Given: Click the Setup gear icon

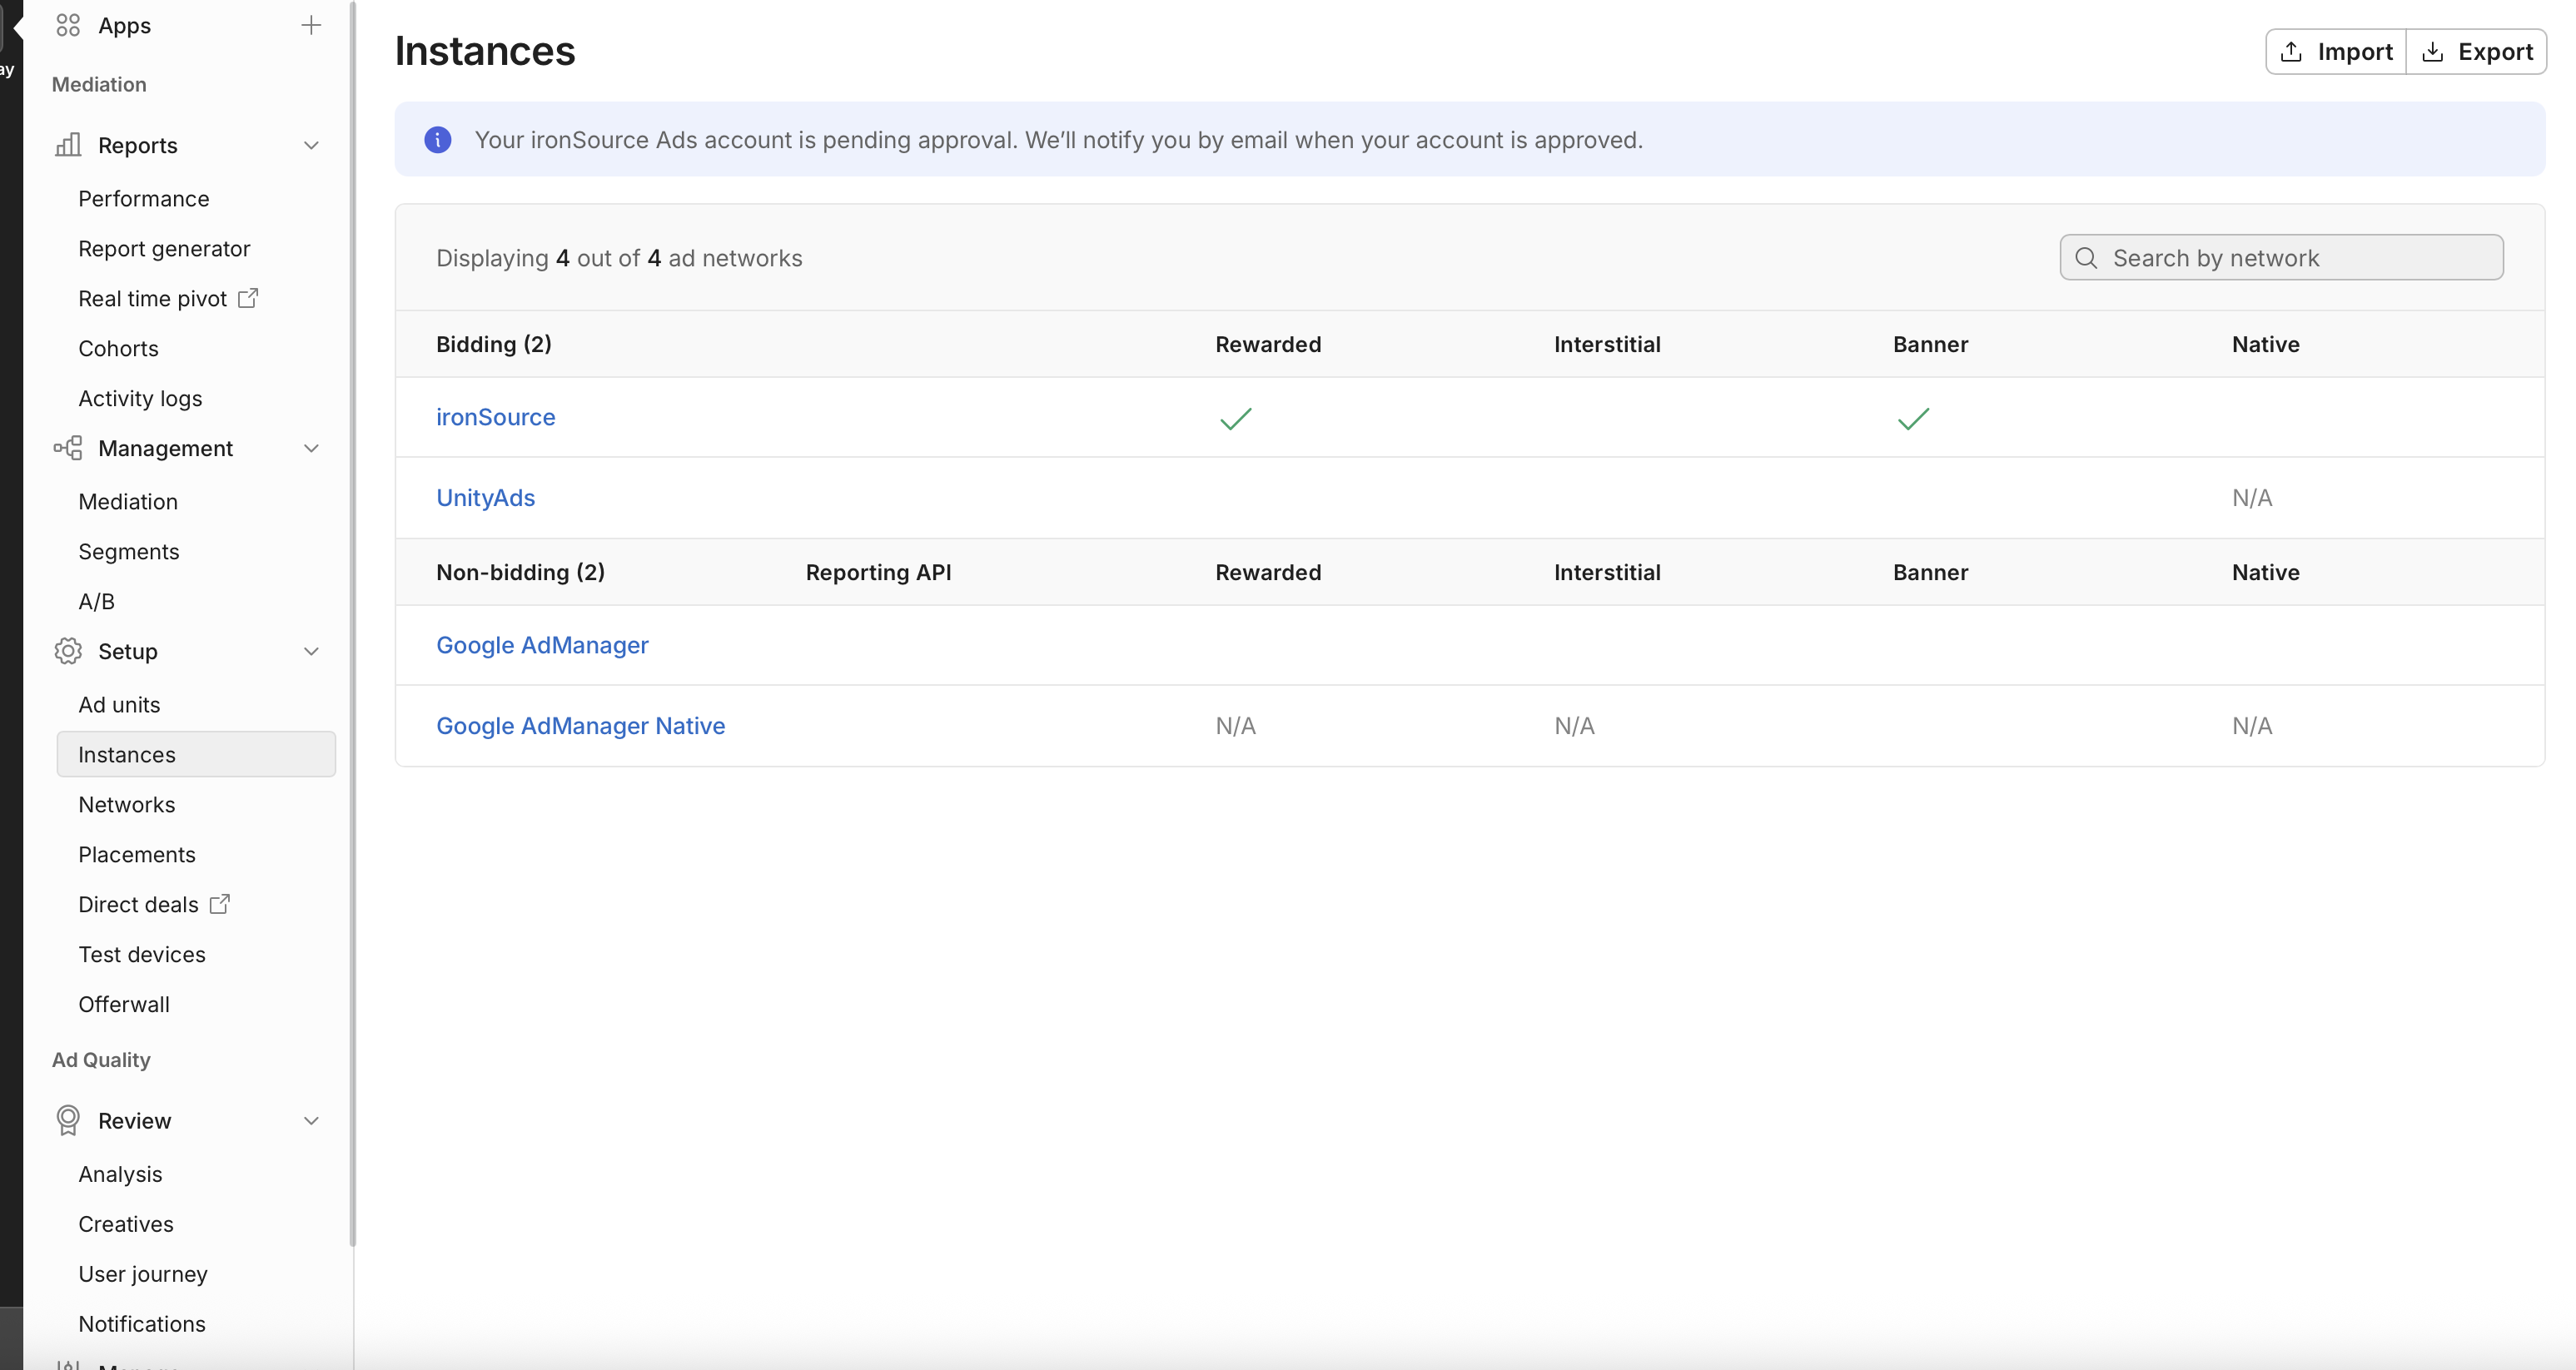Looking at the screenshot, I should pos(68,651).
